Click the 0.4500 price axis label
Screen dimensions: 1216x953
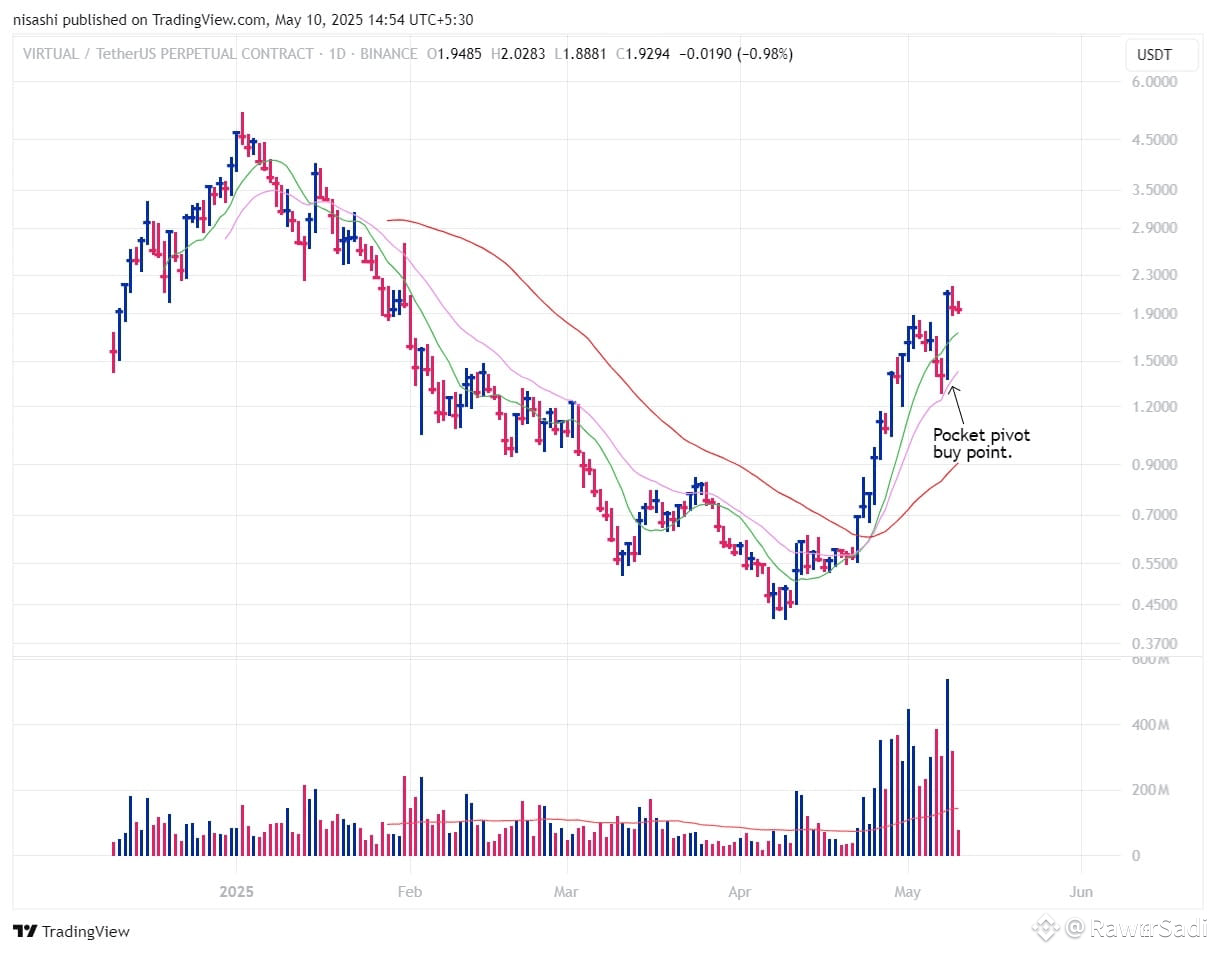click(x=1155, y=605)
